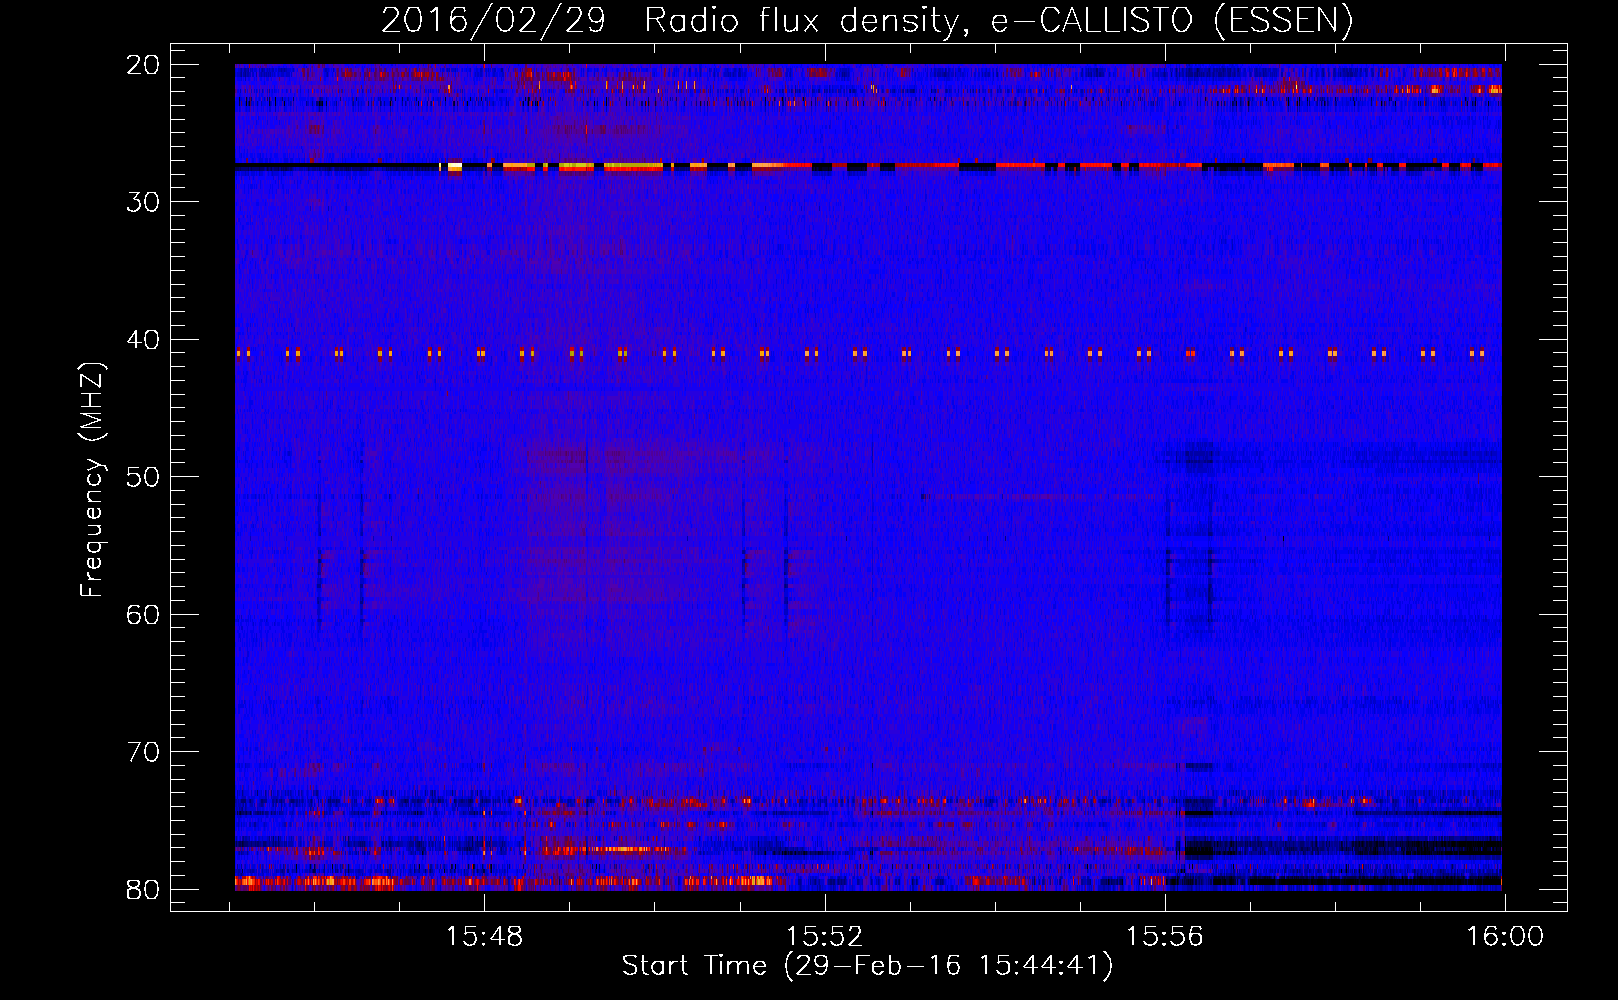Click the 'Start Time (29-Feb-16 15:44:41)' label

(x=867, y=966)
